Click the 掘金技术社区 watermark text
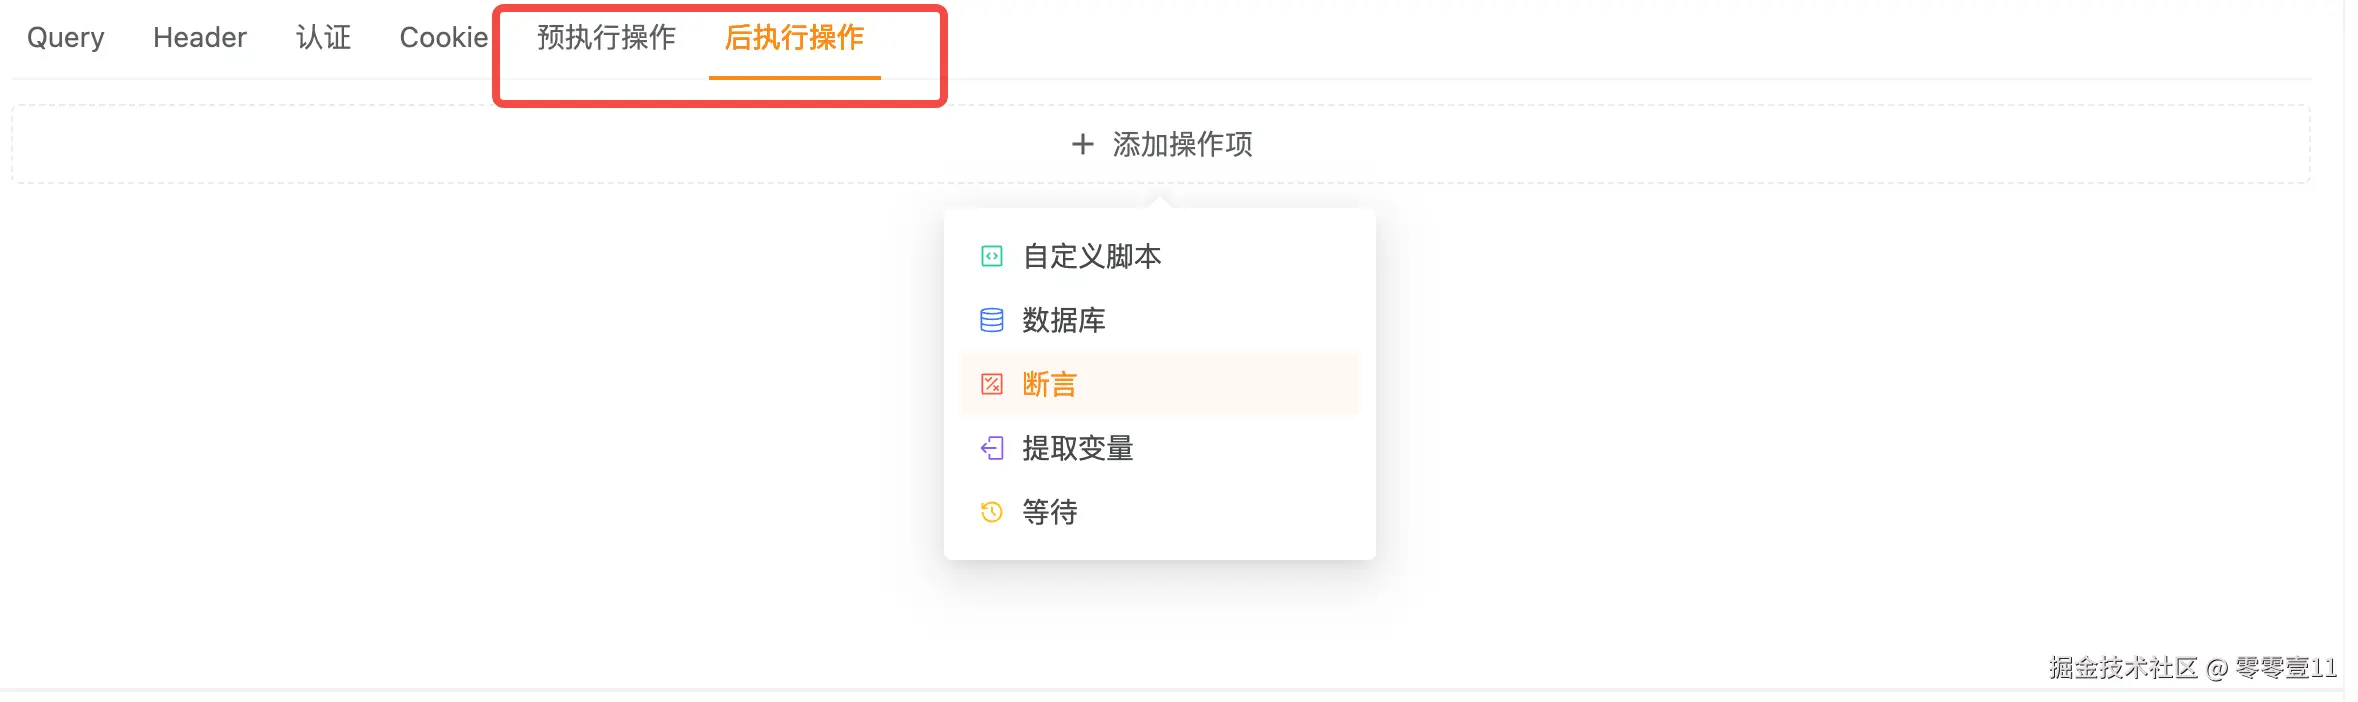This screenshot has height=702, width=2358. [2122, 668]
